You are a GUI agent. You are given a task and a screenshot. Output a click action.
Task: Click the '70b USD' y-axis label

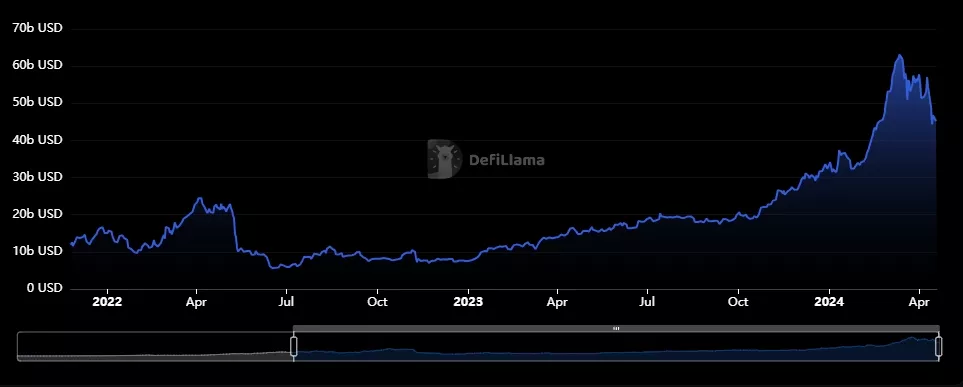pos(37,28)
